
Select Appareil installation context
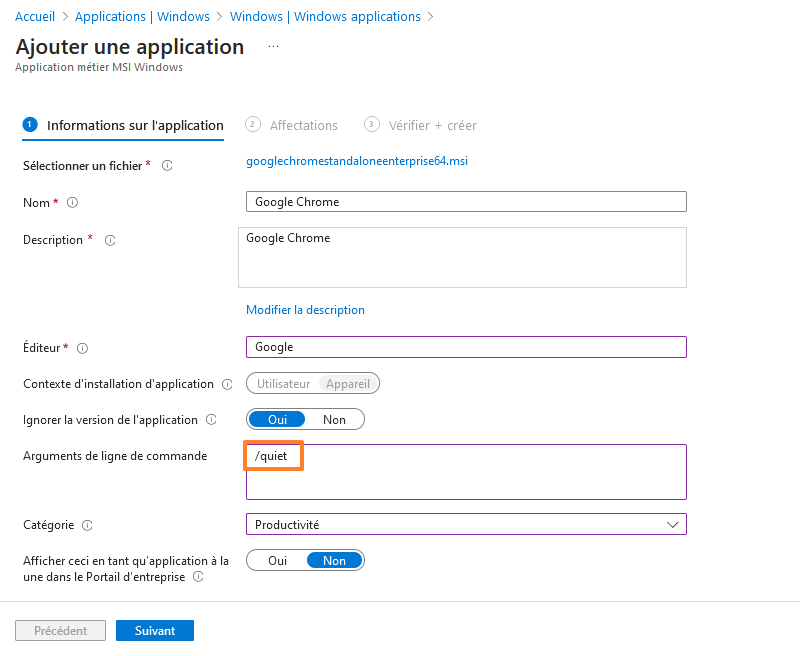pos(347,383)
